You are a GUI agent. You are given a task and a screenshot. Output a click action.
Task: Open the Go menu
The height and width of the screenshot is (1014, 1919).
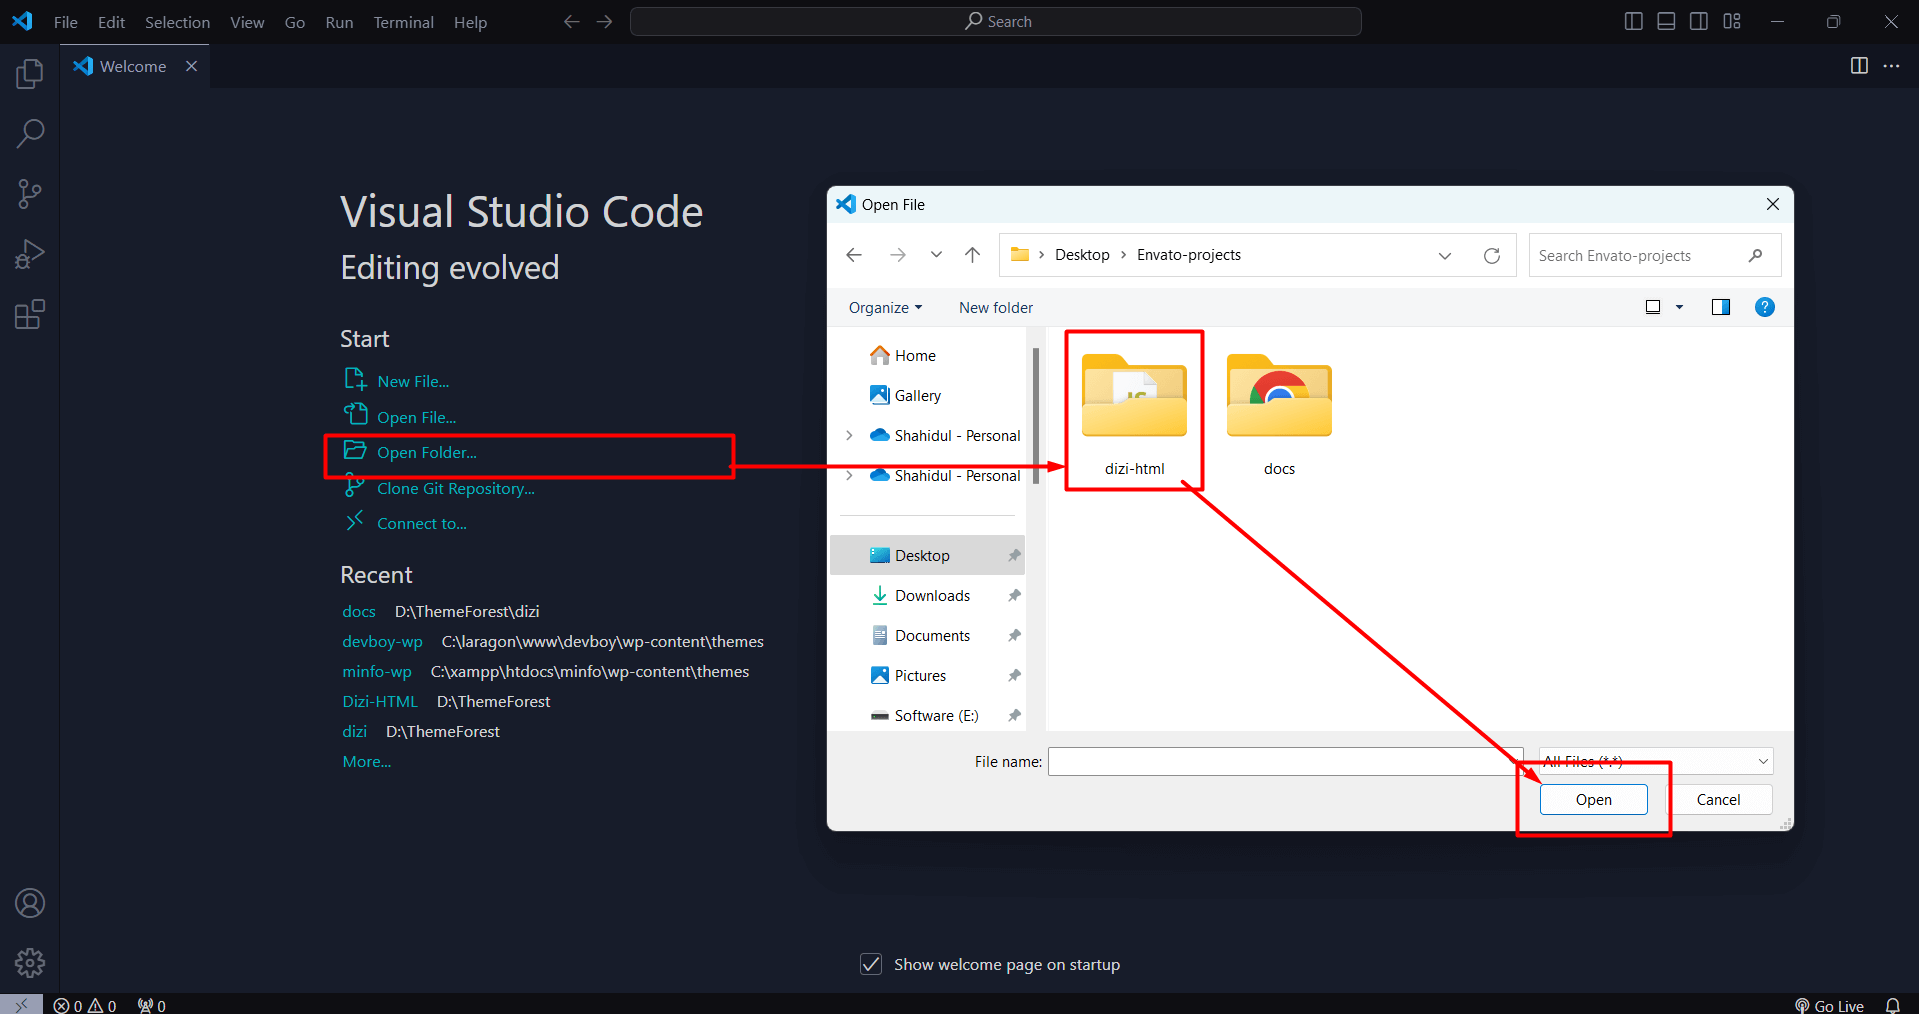(295, 22)
